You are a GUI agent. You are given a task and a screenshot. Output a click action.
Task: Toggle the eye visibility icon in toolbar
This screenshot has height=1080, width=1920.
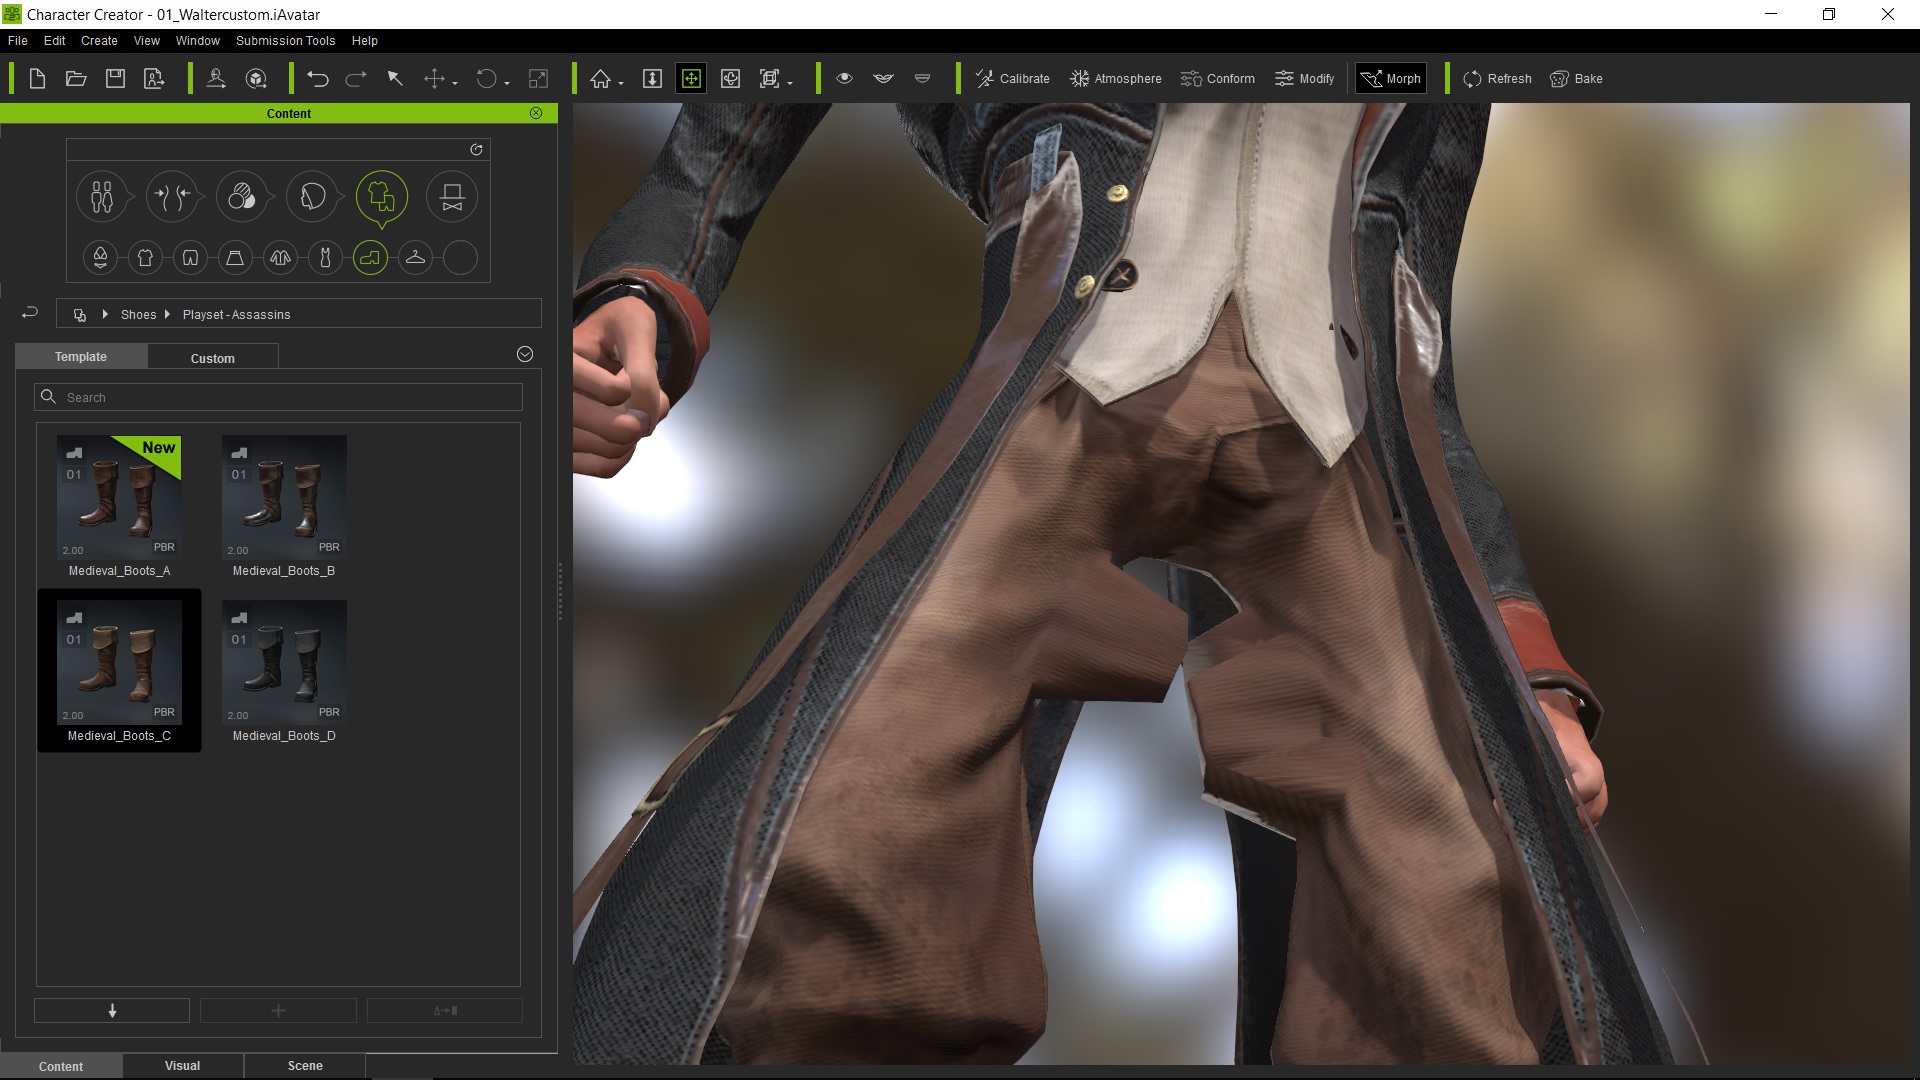[x=844, y=78]
